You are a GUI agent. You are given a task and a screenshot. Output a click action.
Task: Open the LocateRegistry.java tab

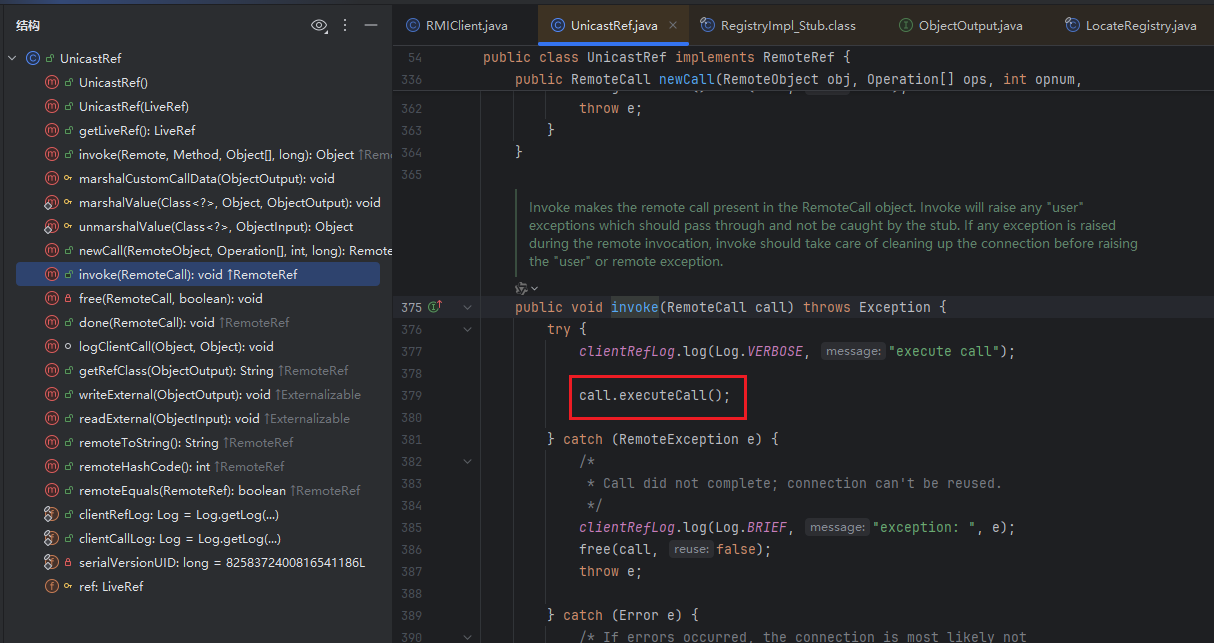pyautogui.click(x=1140, y=25)
